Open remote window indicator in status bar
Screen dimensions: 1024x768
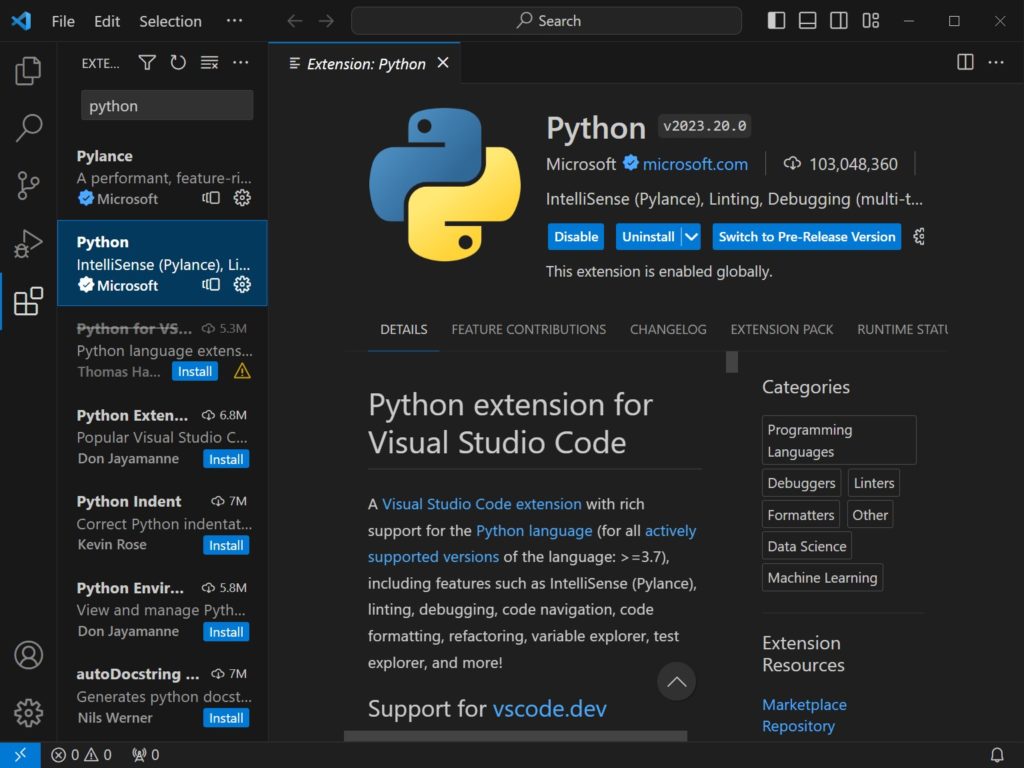click(20, 755)
